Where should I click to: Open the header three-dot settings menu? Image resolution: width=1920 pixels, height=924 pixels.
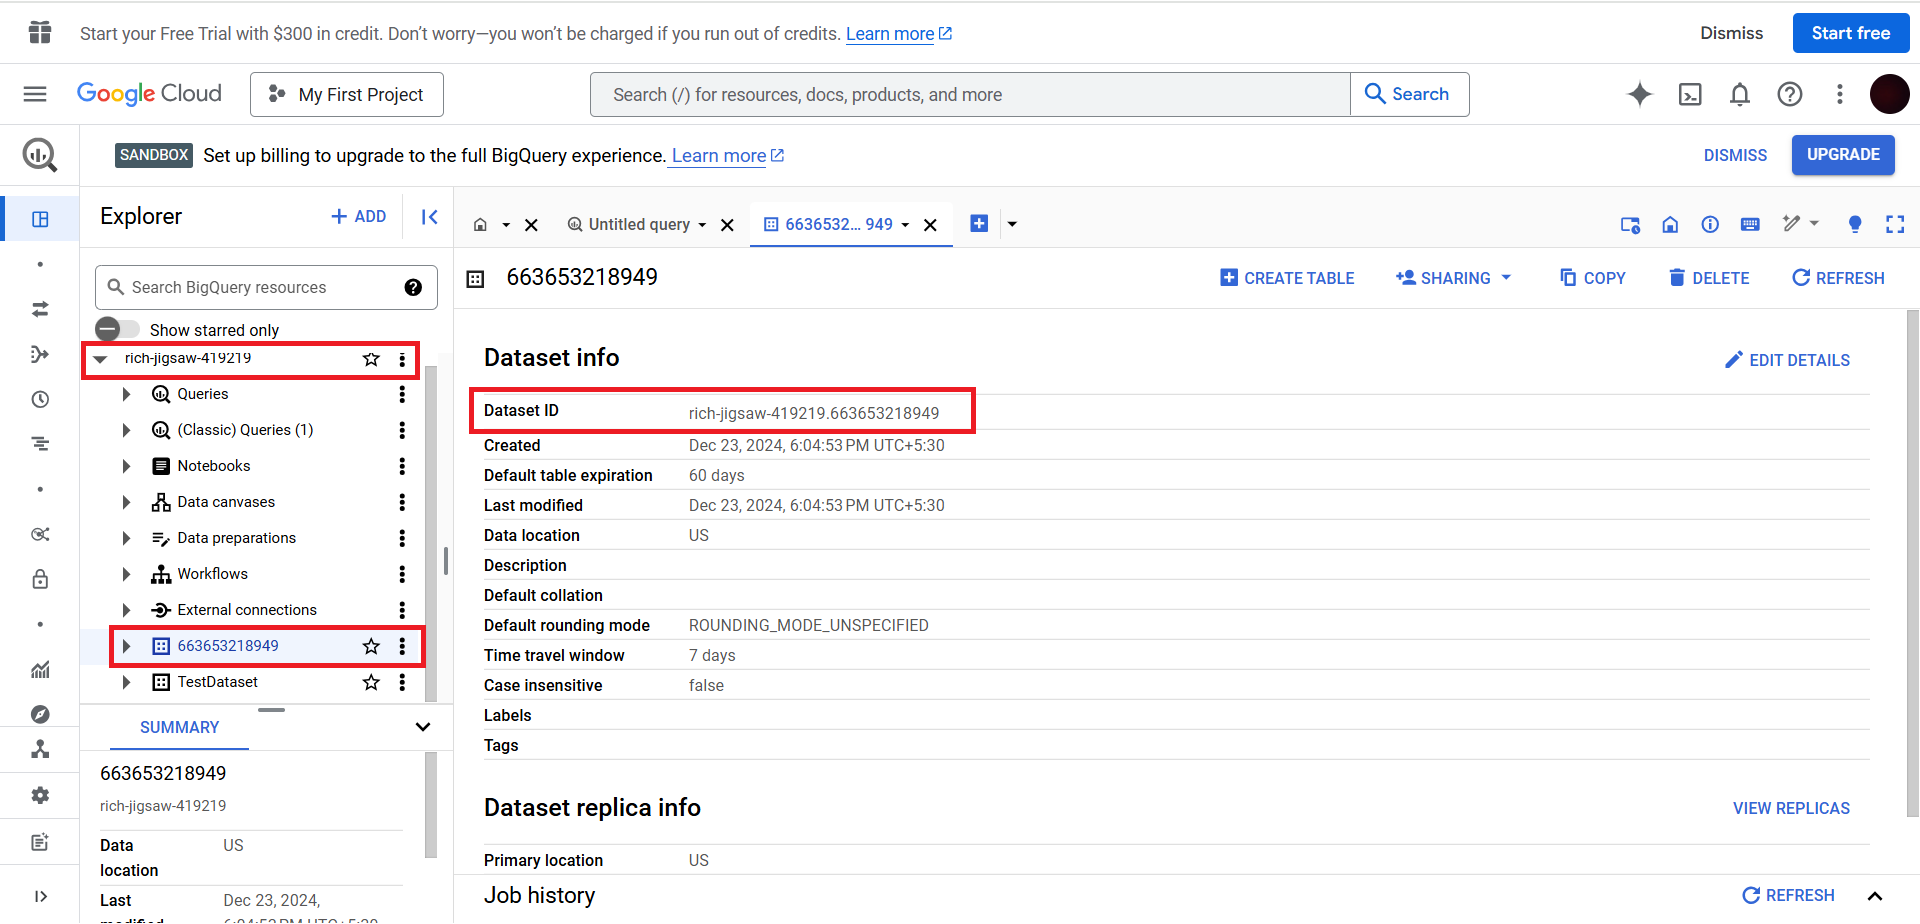coord(1840,94)
